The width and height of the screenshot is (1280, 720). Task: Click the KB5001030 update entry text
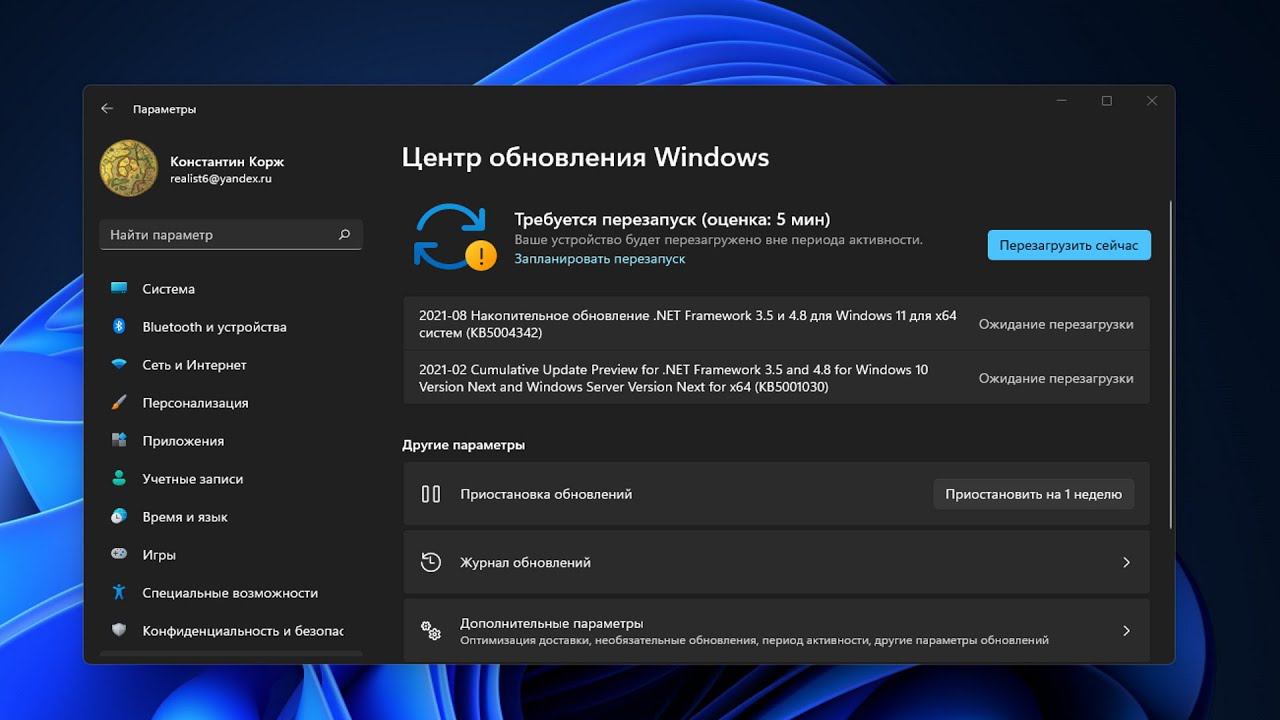tap(674, 378)
